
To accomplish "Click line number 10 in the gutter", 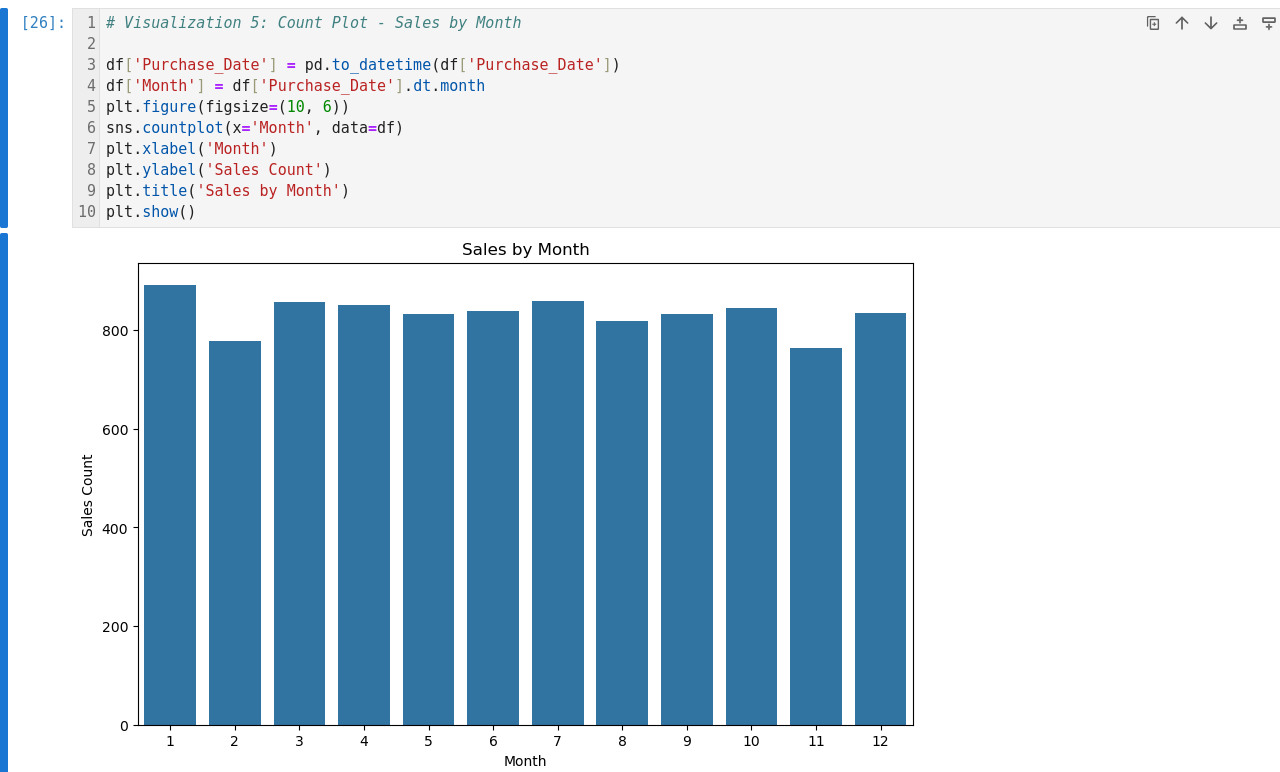I will pyautogui.click(x=87, y=212).
